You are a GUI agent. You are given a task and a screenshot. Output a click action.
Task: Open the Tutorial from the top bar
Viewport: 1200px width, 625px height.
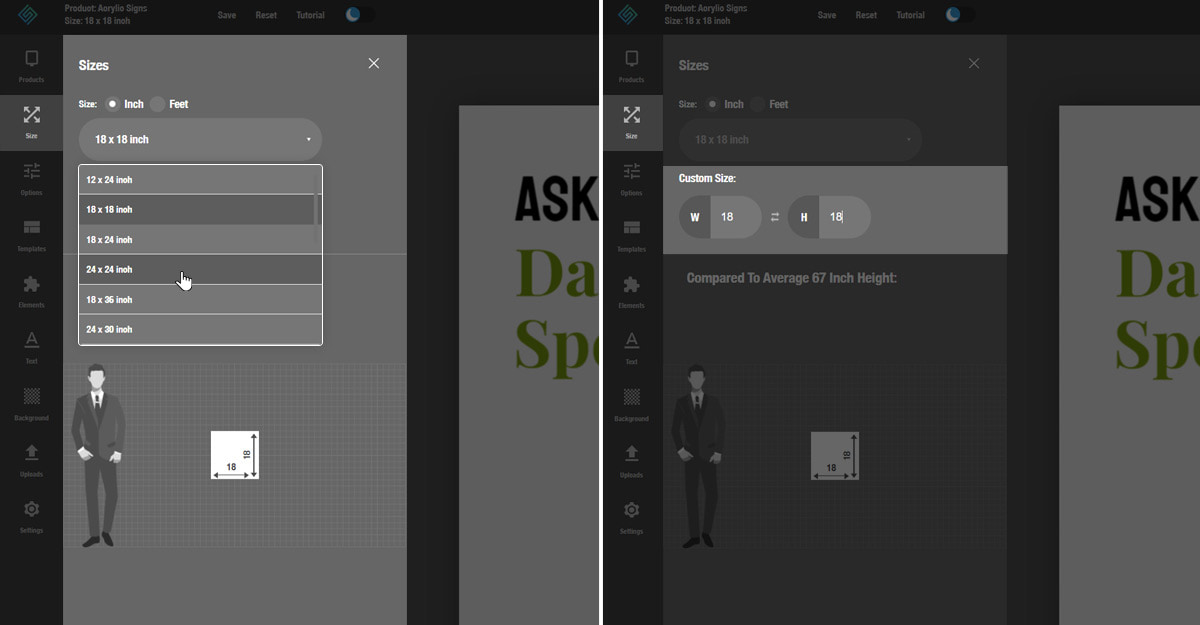[310, 15]
